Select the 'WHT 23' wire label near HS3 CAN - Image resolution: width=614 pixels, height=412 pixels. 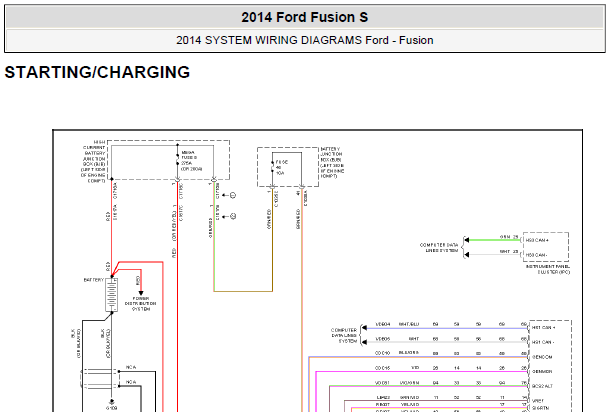pyautogui.click(x=509, y=251)
